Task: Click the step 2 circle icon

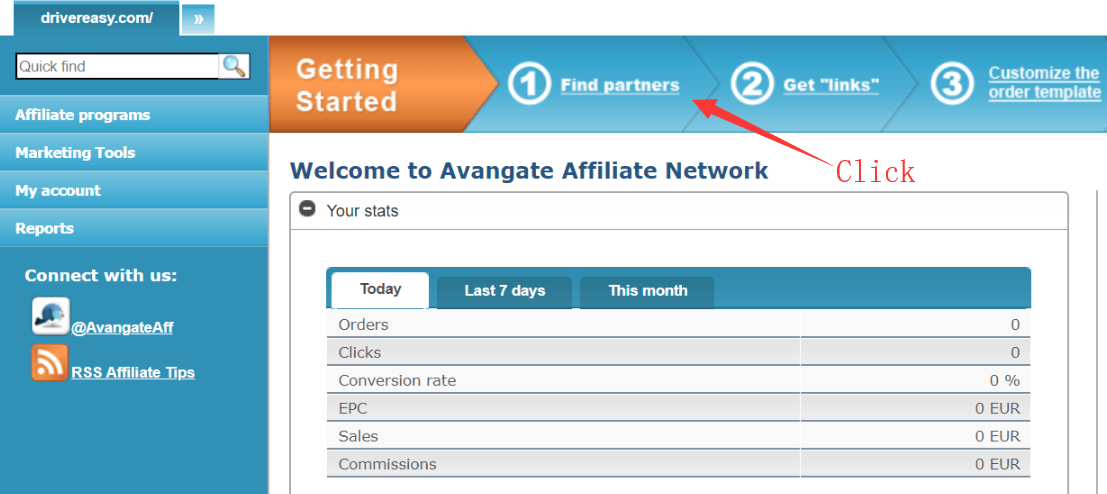Action: point(752,85)
